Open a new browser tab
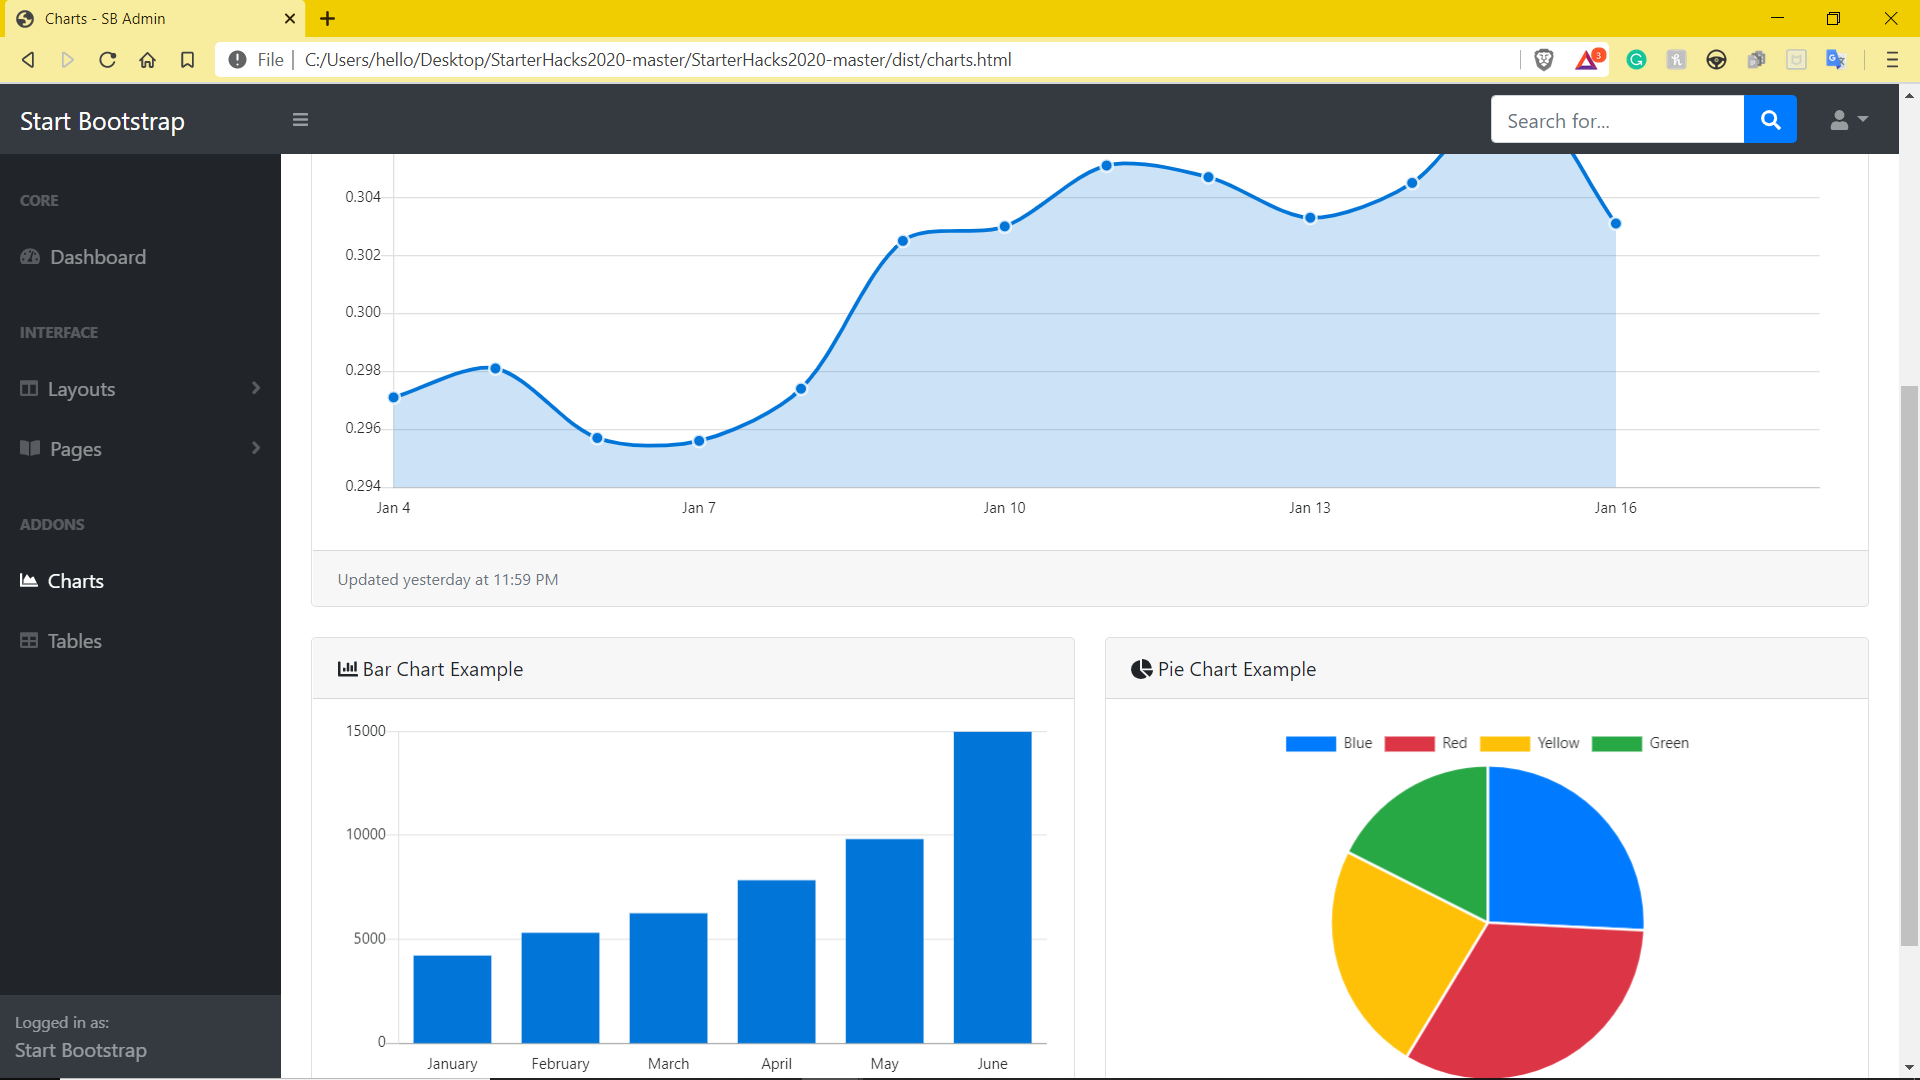Screen dimensions: 1920x1080 [327, 18]
